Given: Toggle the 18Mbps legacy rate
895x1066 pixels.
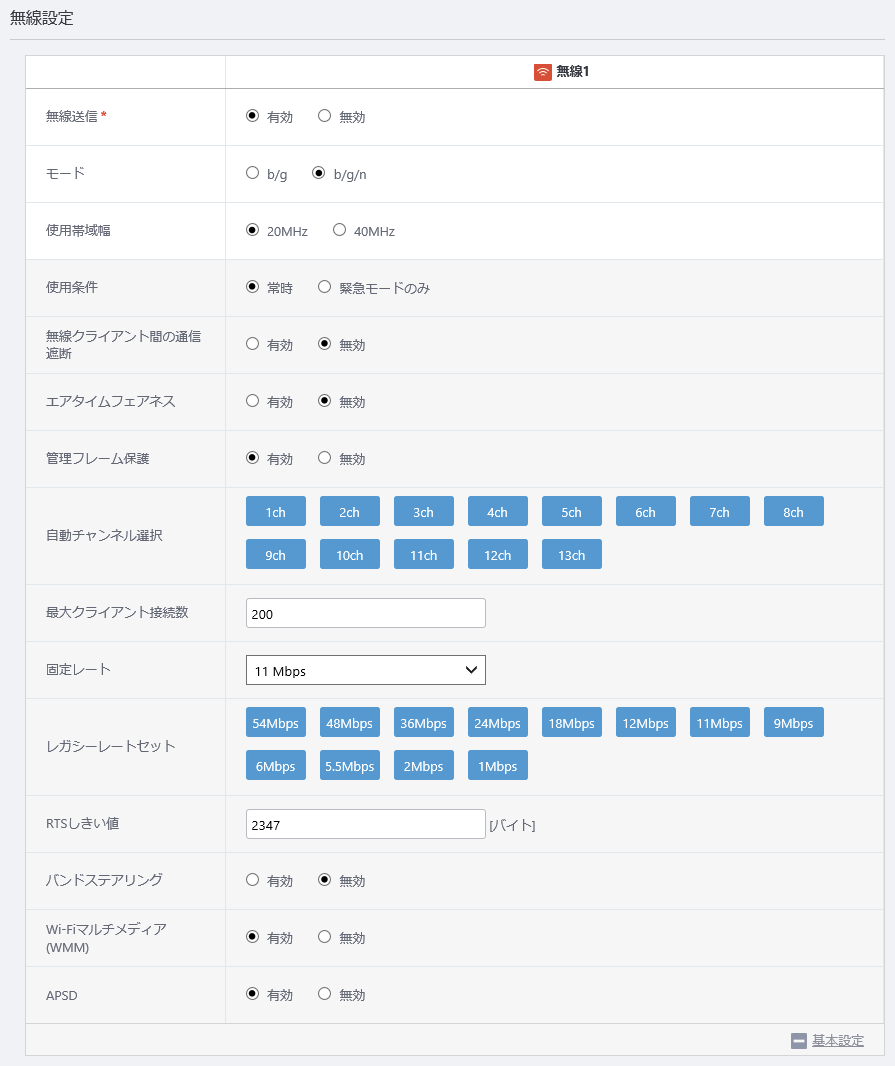Looking at the screenshot, I should 572,722.
